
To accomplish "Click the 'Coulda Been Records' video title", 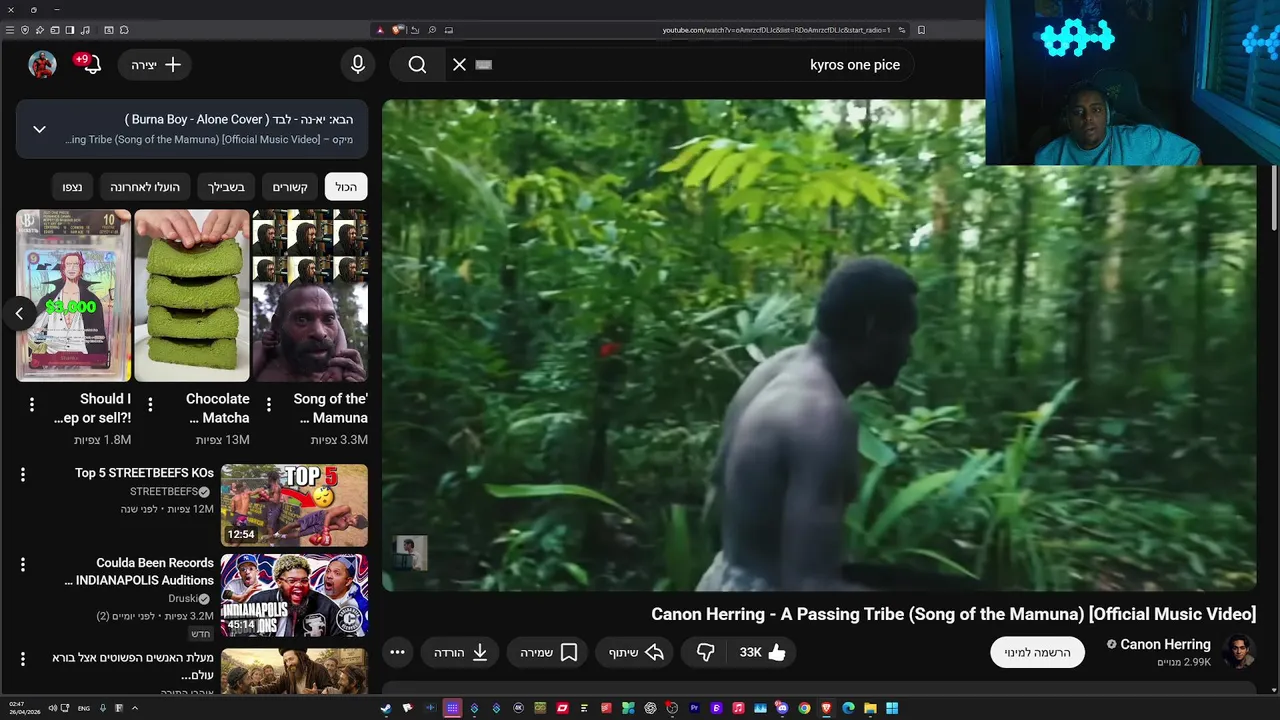I will click(x=139, y=572).
